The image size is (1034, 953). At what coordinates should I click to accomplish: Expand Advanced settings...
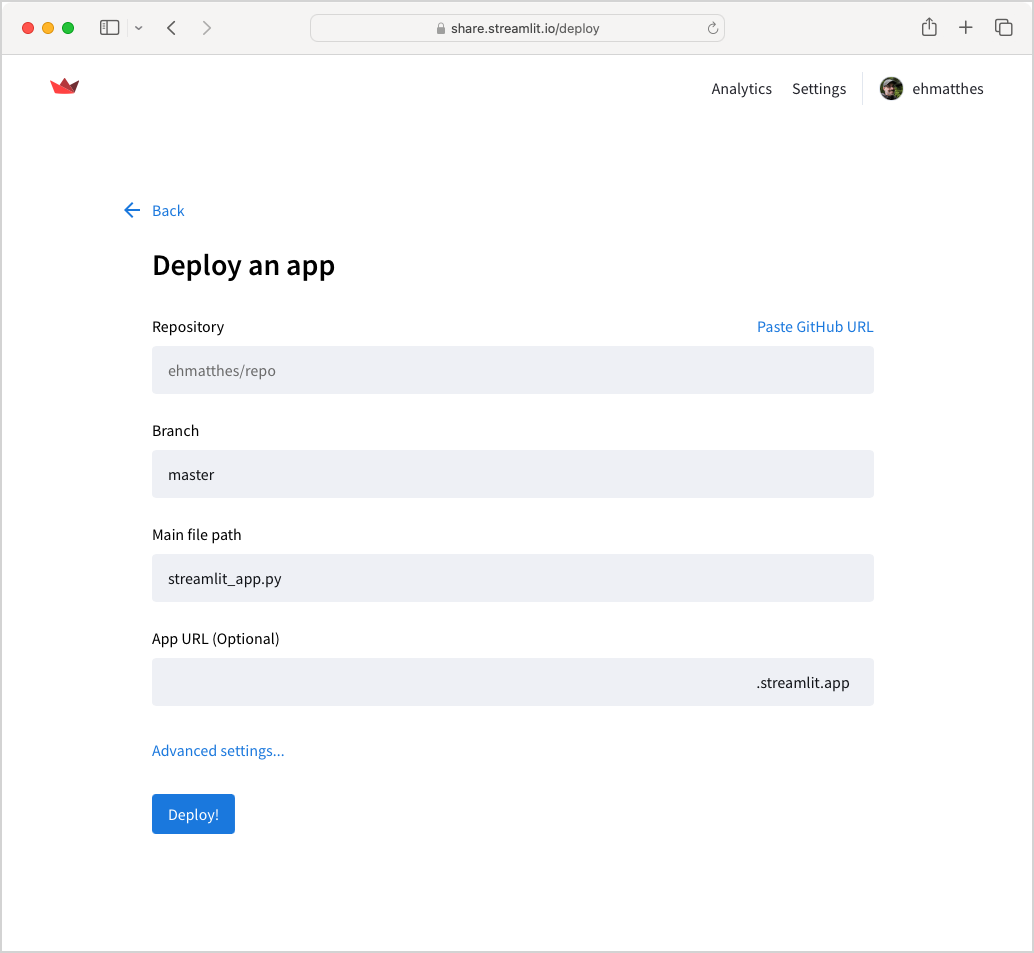[x=218, y=751]
